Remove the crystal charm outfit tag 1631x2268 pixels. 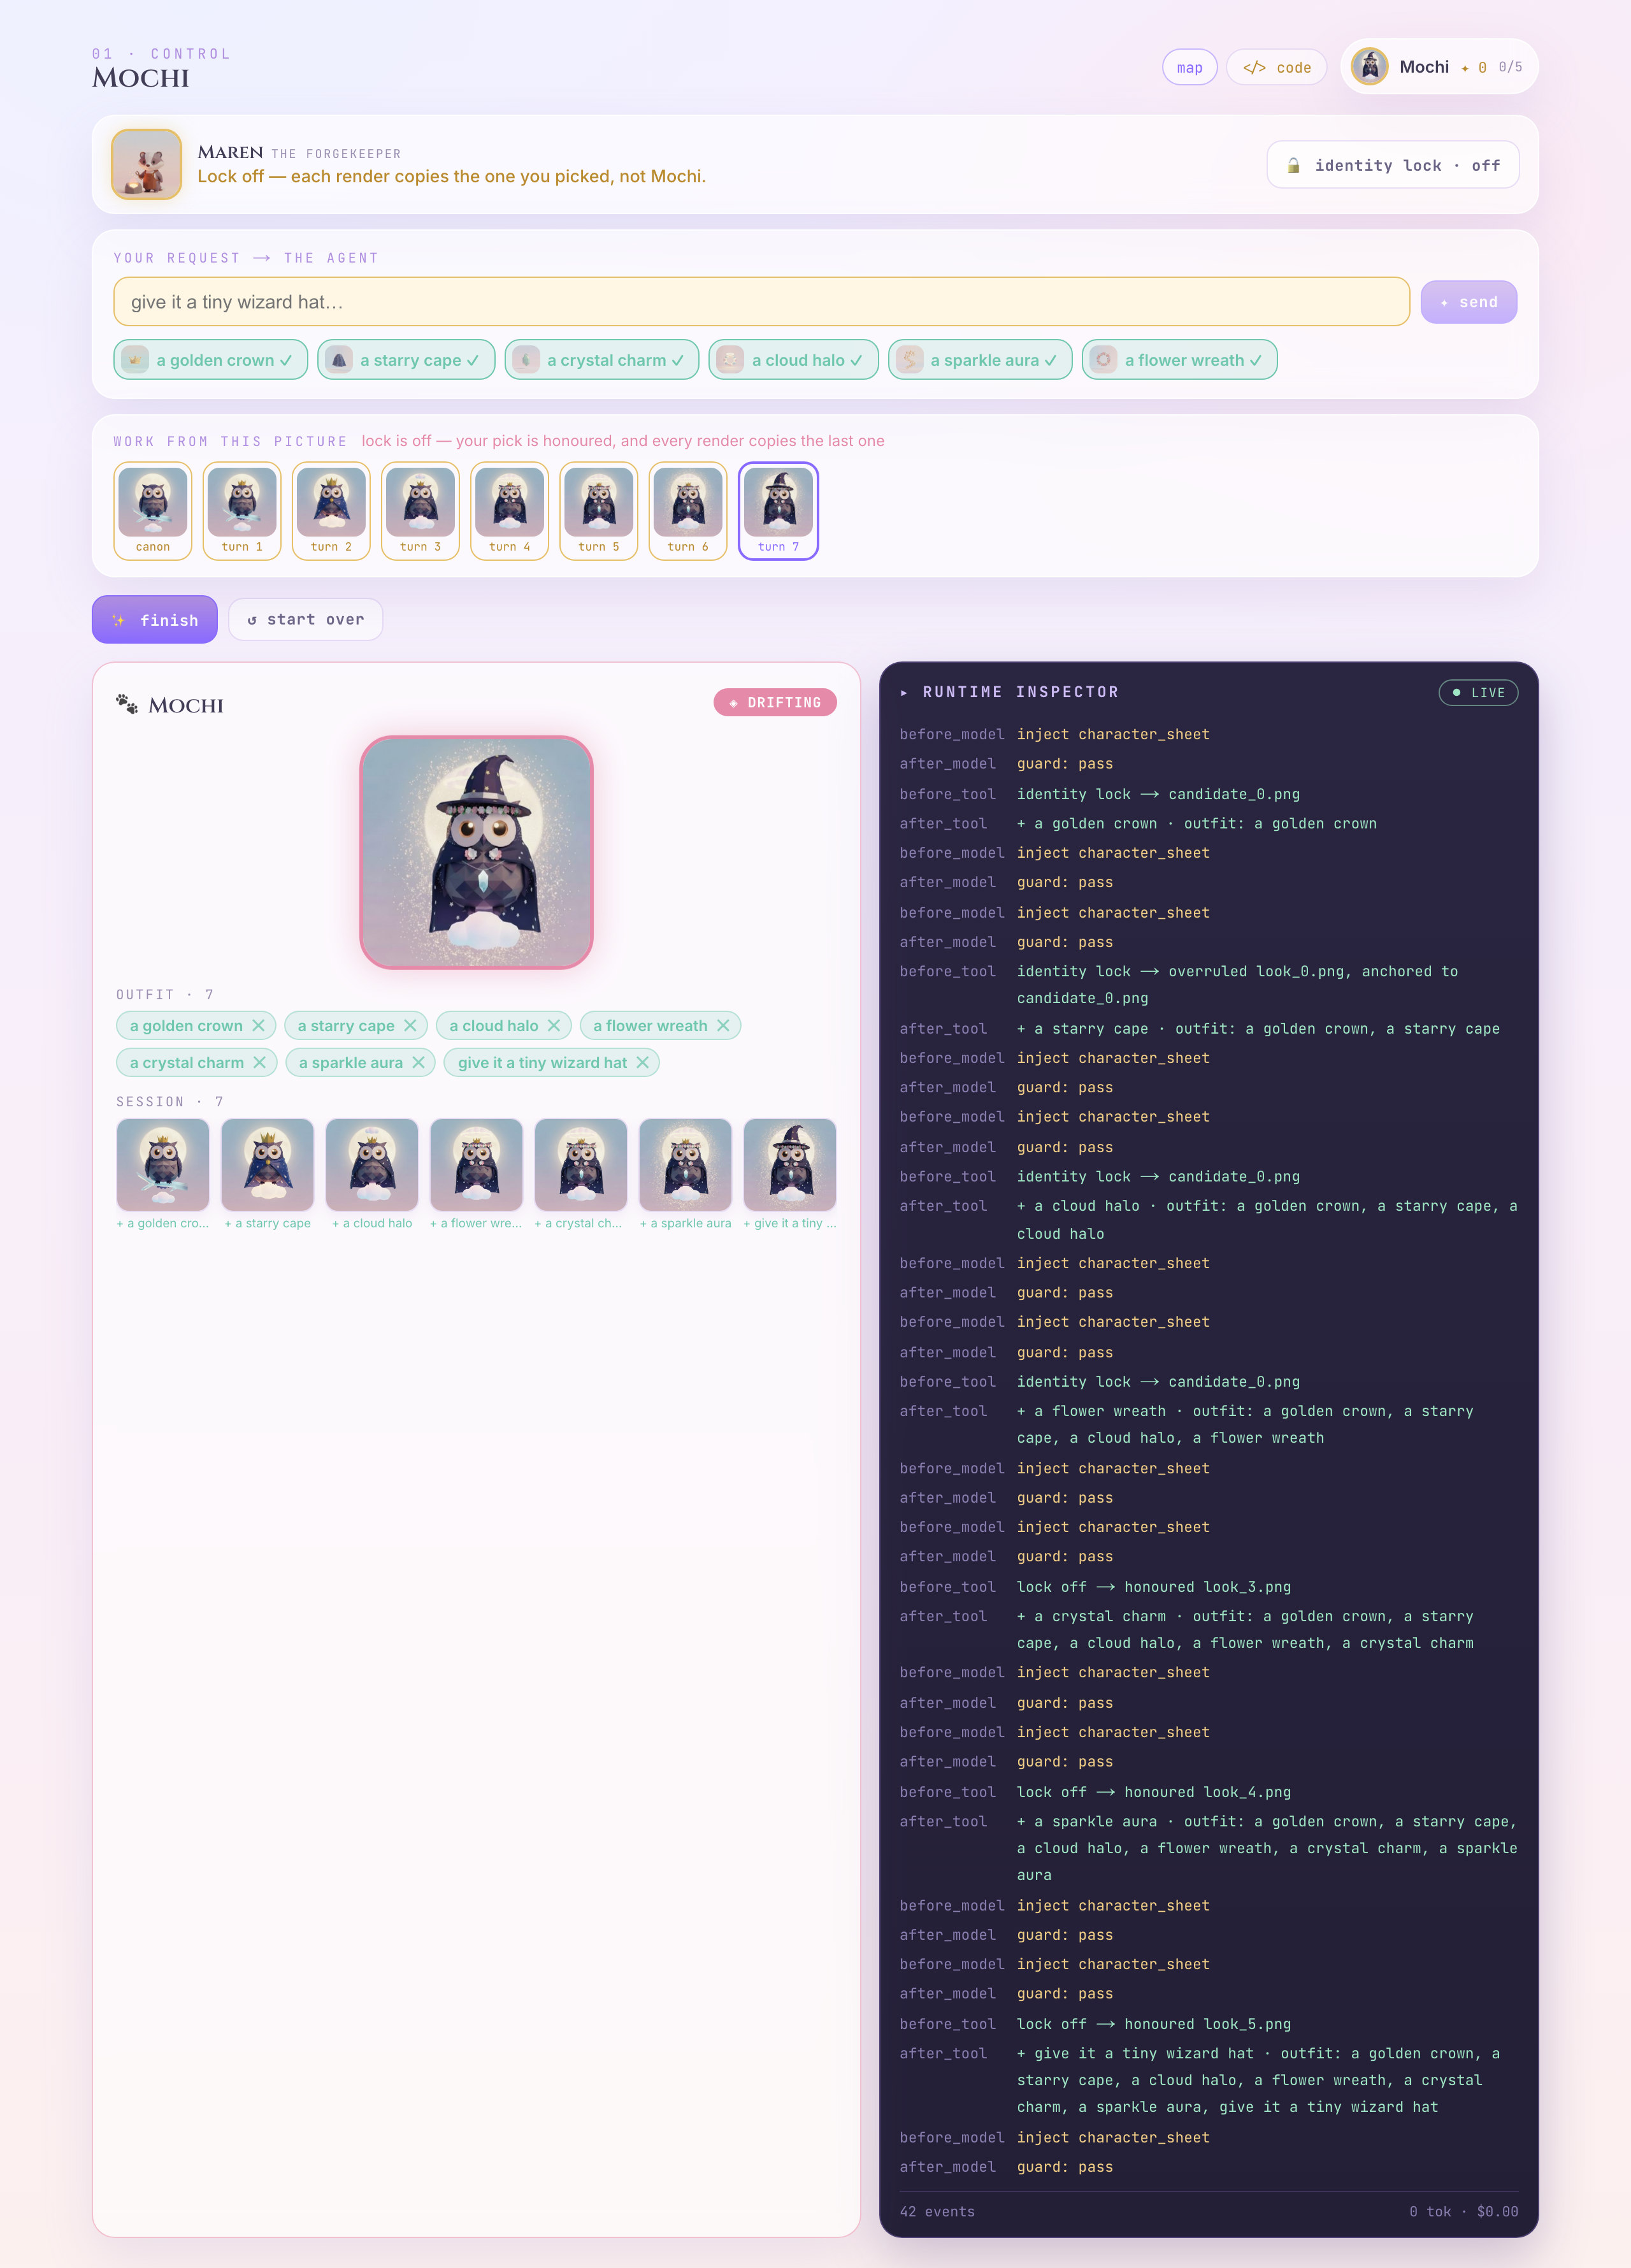click(259, 1062)
